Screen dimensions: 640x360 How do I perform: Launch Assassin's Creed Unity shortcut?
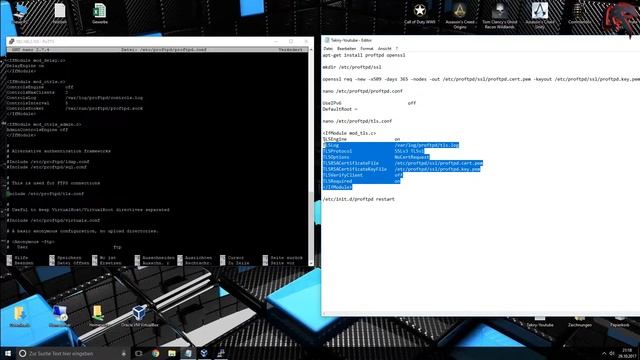[540, 16]
